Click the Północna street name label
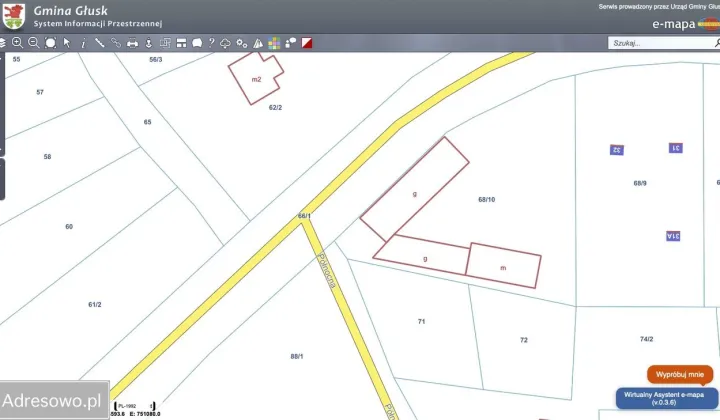This screenshot has width=720, height=420. [327, 270]
